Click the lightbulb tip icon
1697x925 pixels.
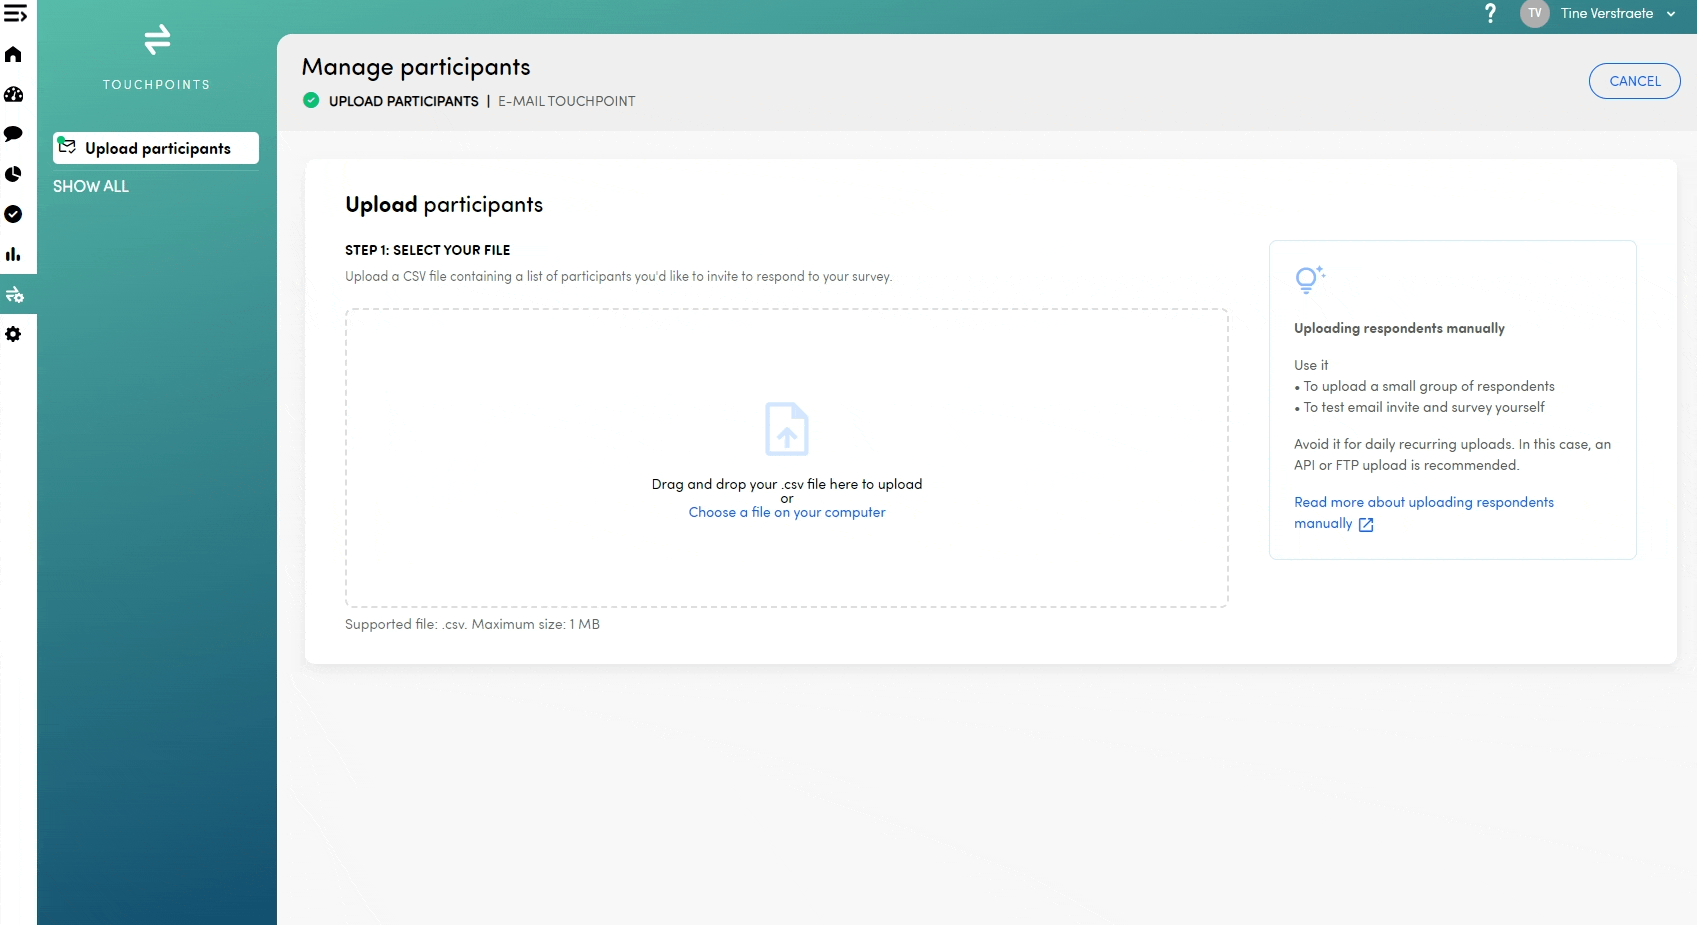pos(1309,279)
